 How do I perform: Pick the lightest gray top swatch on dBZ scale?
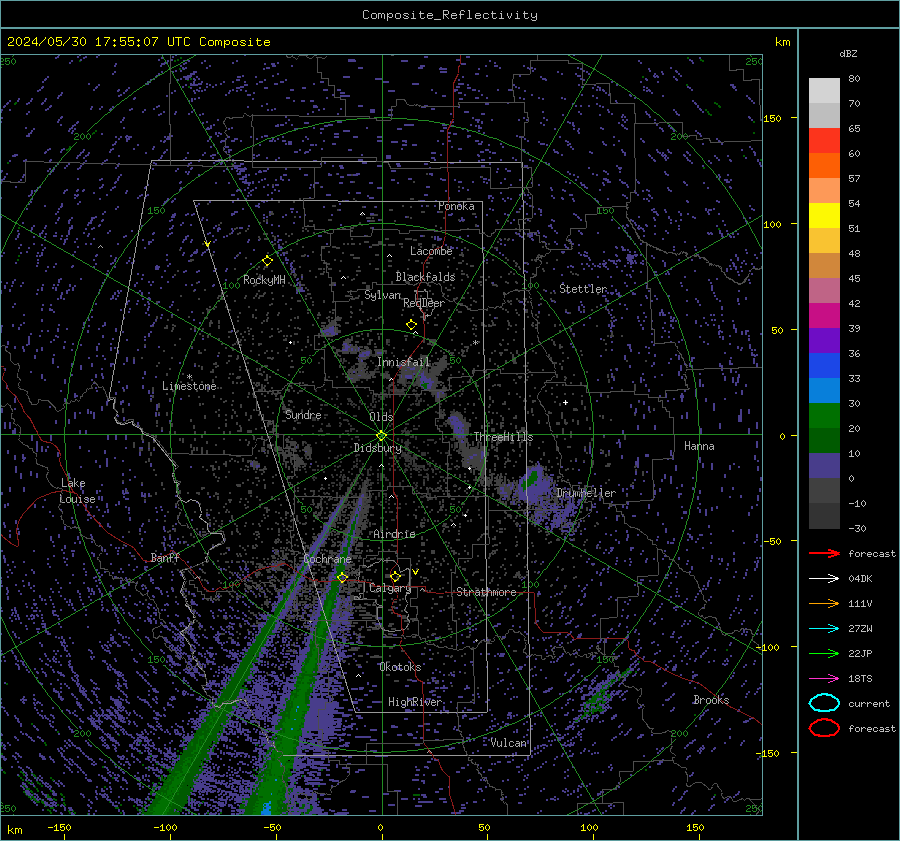(824, 90)
